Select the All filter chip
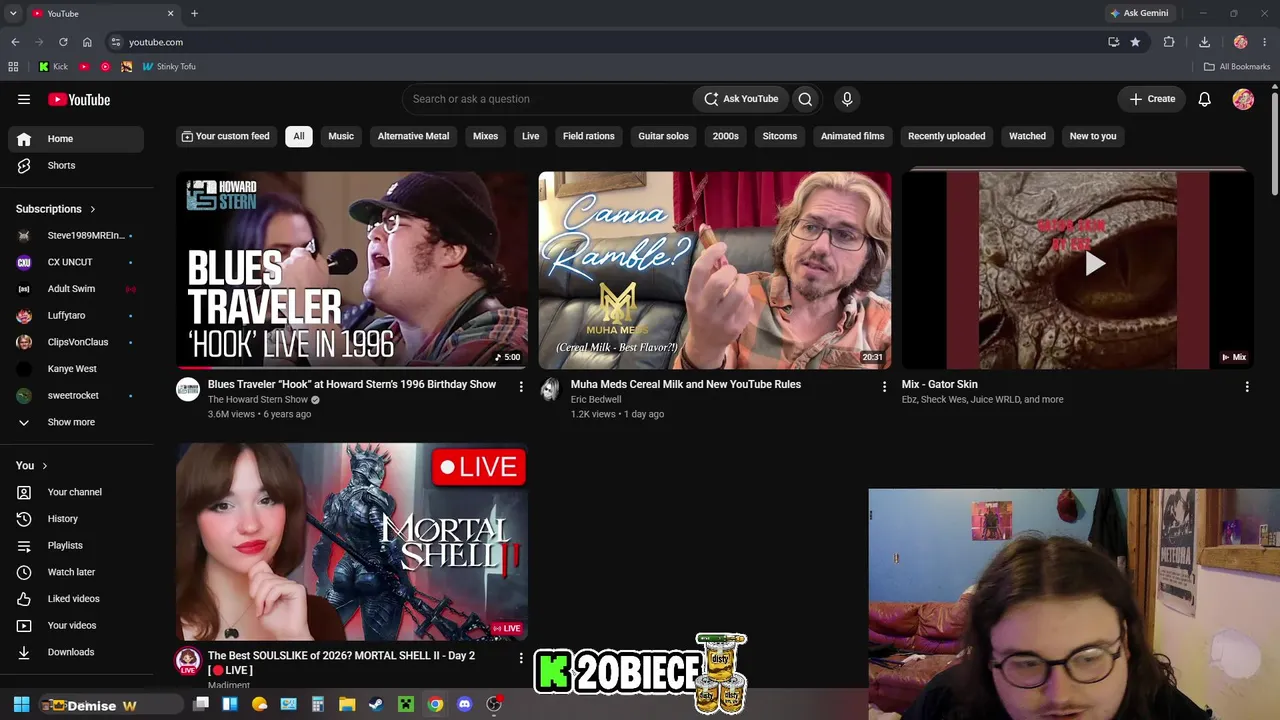 click(x=299, y=136)
